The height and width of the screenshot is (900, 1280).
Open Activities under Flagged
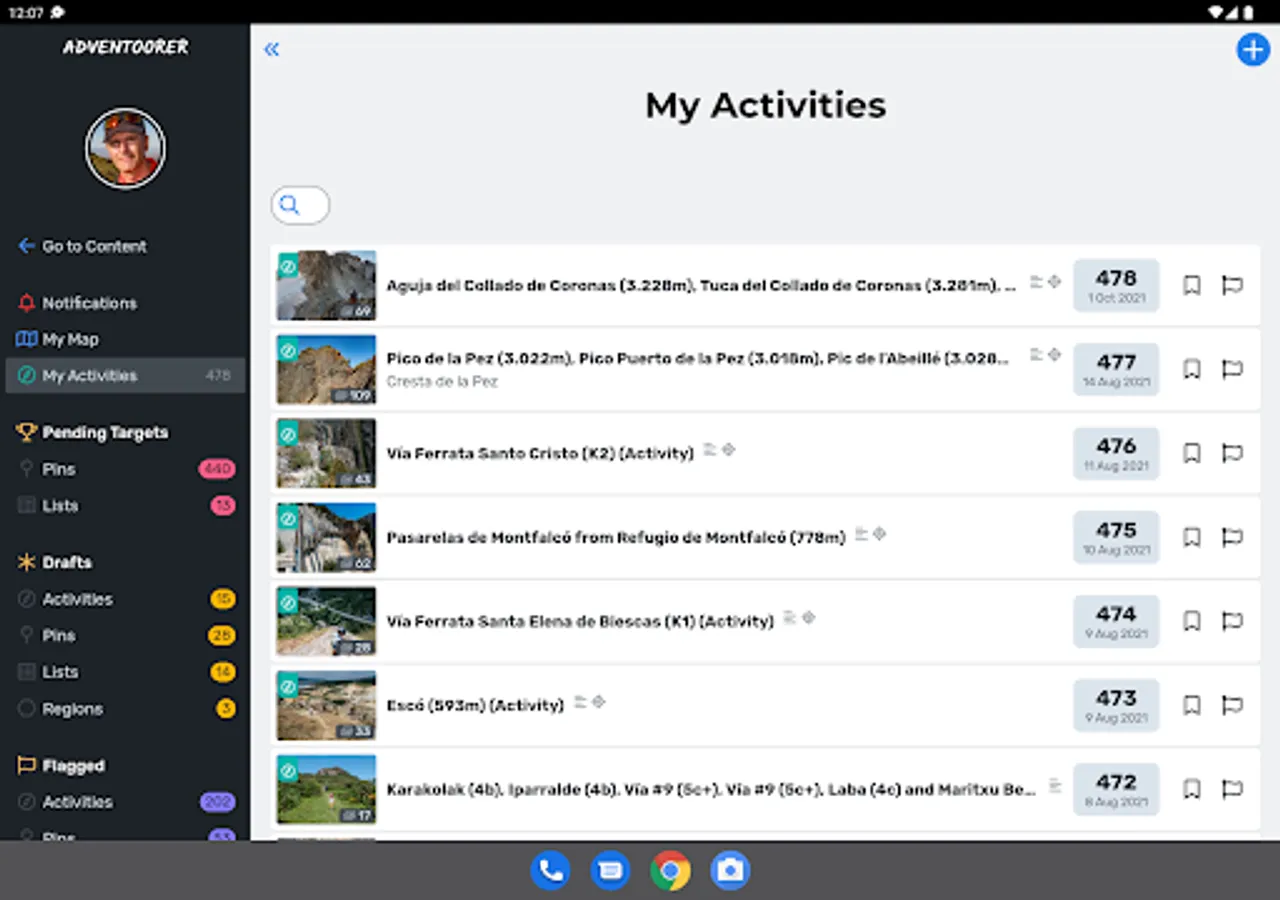tap(125, 802)
